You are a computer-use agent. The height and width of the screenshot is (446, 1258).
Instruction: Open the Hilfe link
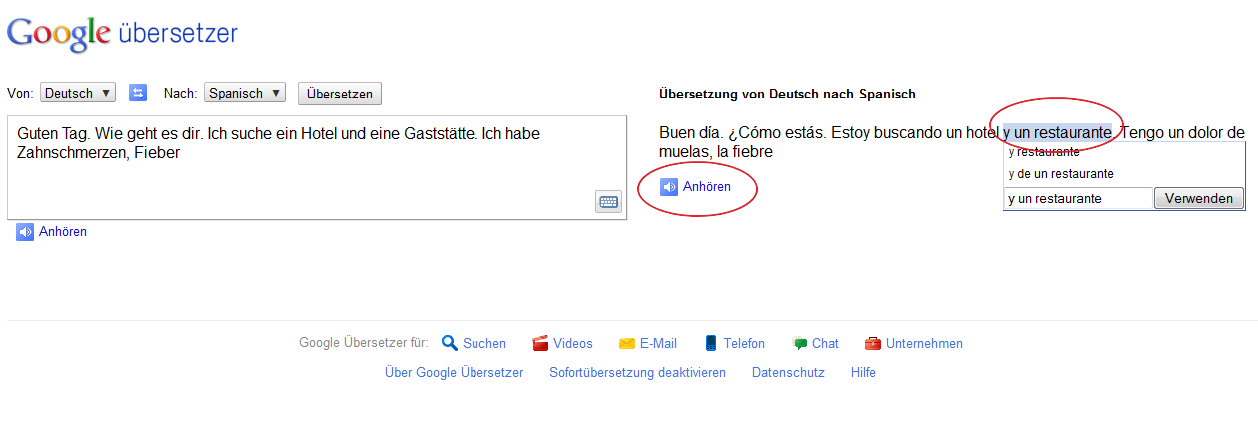[863, 372]
